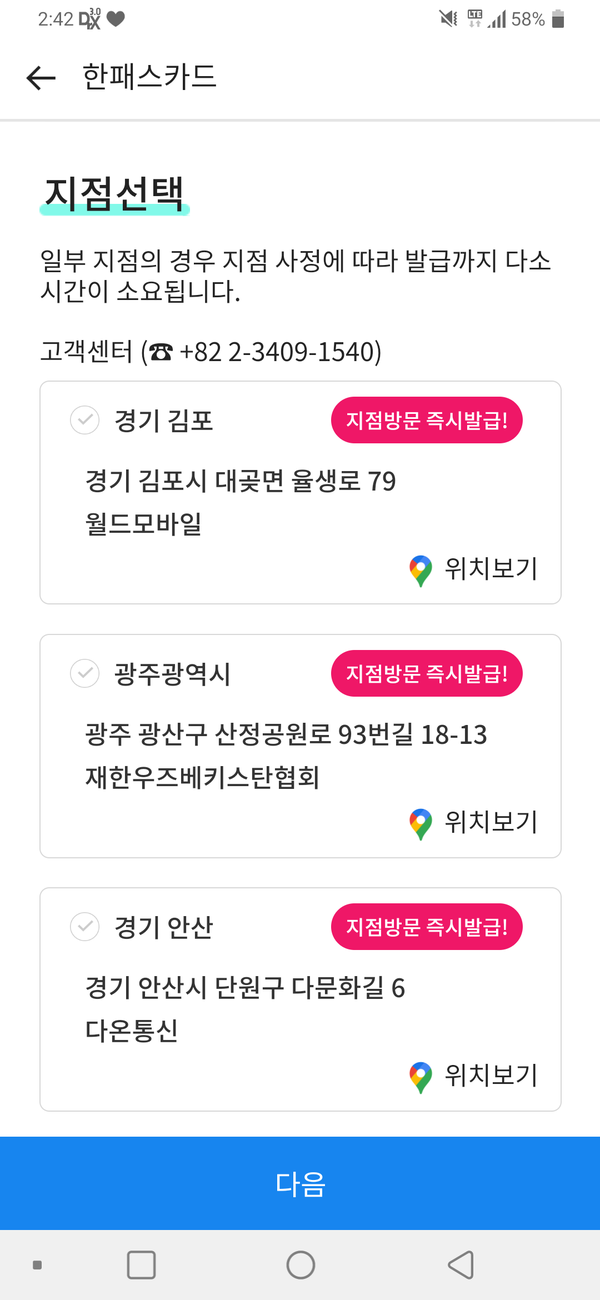Tap the 월드모바일 address text
600x1300 pixels.
[x=144, y=524]
